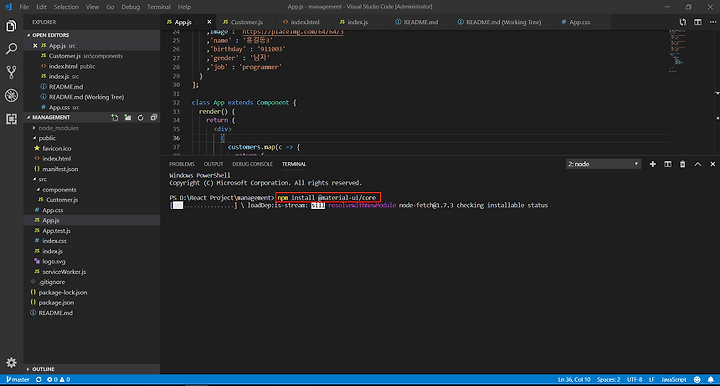Screen dimensions: 720x386
Task: Split the terminal panel
Action: 668,164
